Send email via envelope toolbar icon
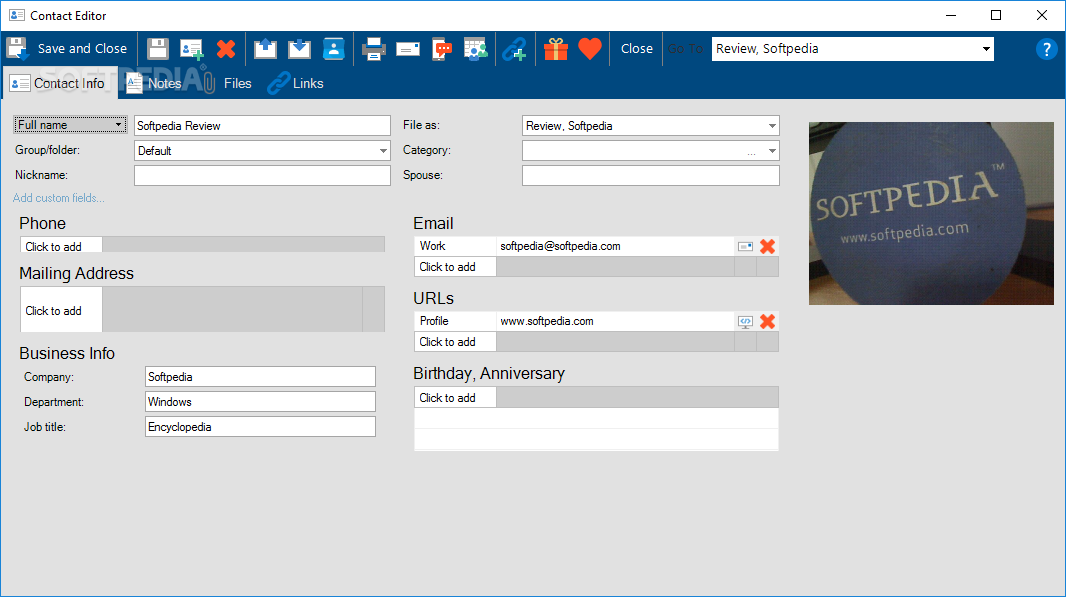This screenshot has width=1066, height=597. 408,49
